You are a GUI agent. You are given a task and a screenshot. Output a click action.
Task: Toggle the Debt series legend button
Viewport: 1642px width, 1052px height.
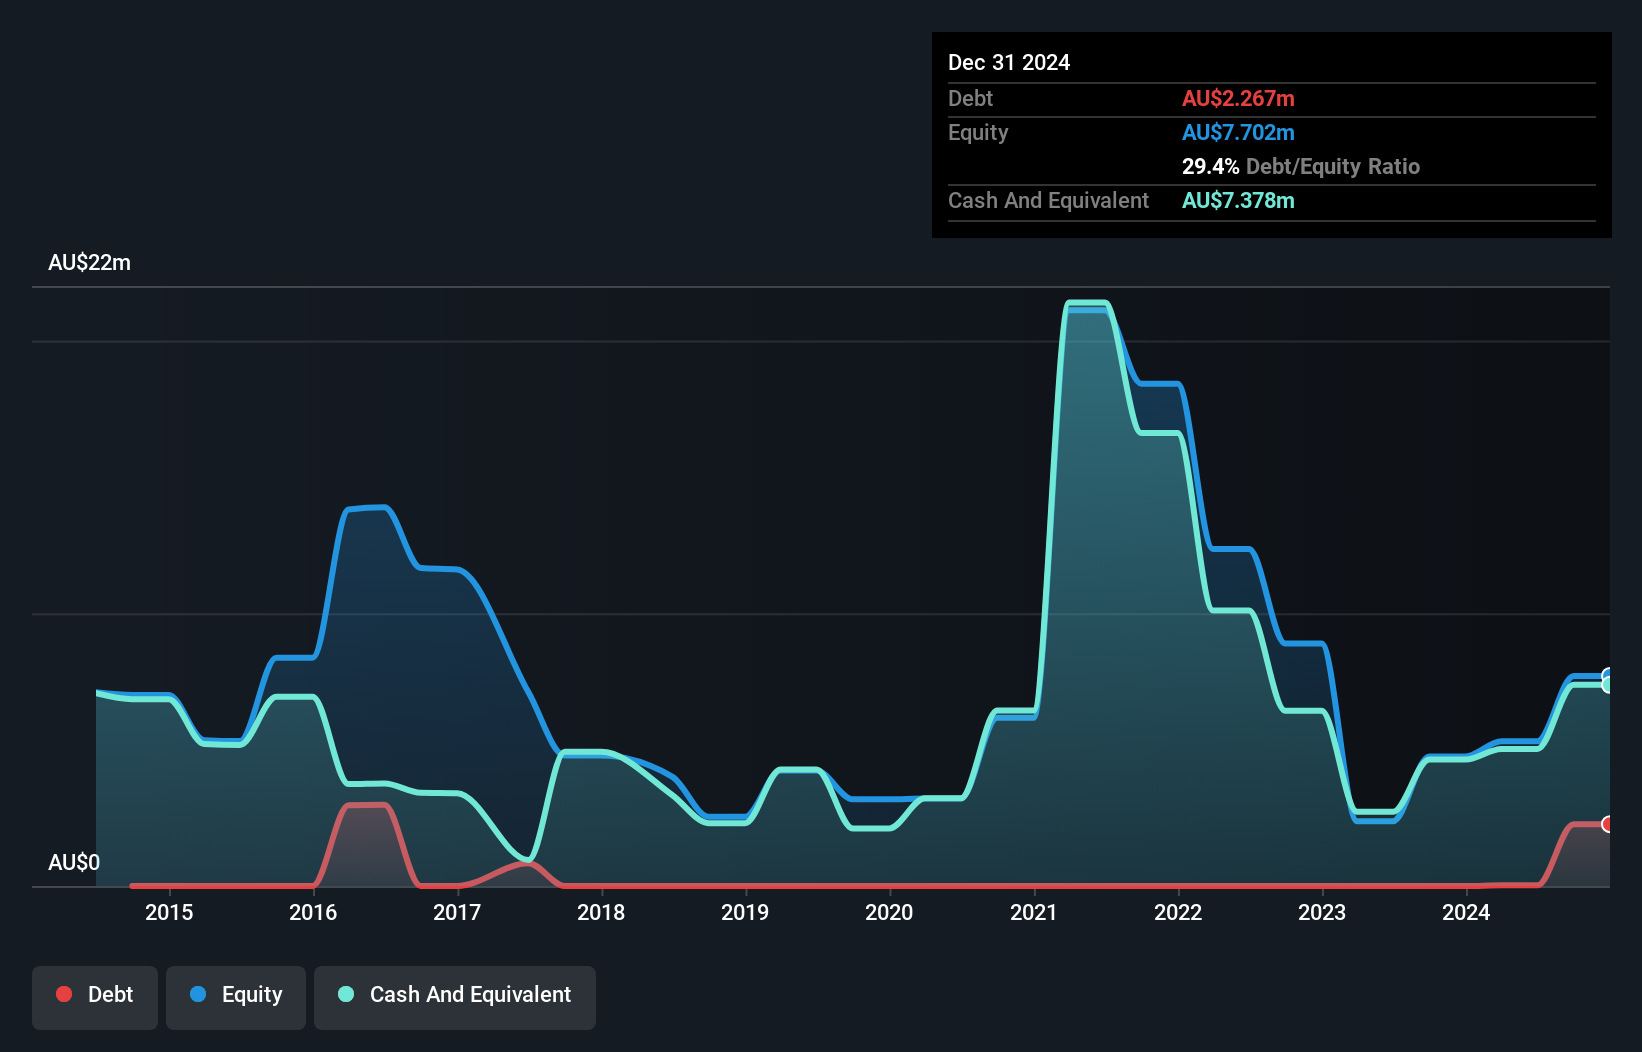point(95,997)
